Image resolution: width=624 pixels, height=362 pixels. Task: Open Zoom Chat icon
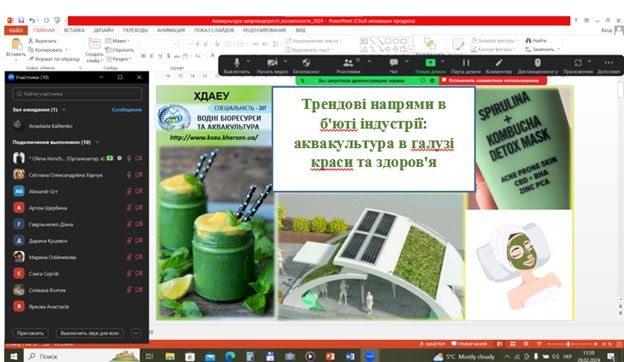(x=394, y=65)
